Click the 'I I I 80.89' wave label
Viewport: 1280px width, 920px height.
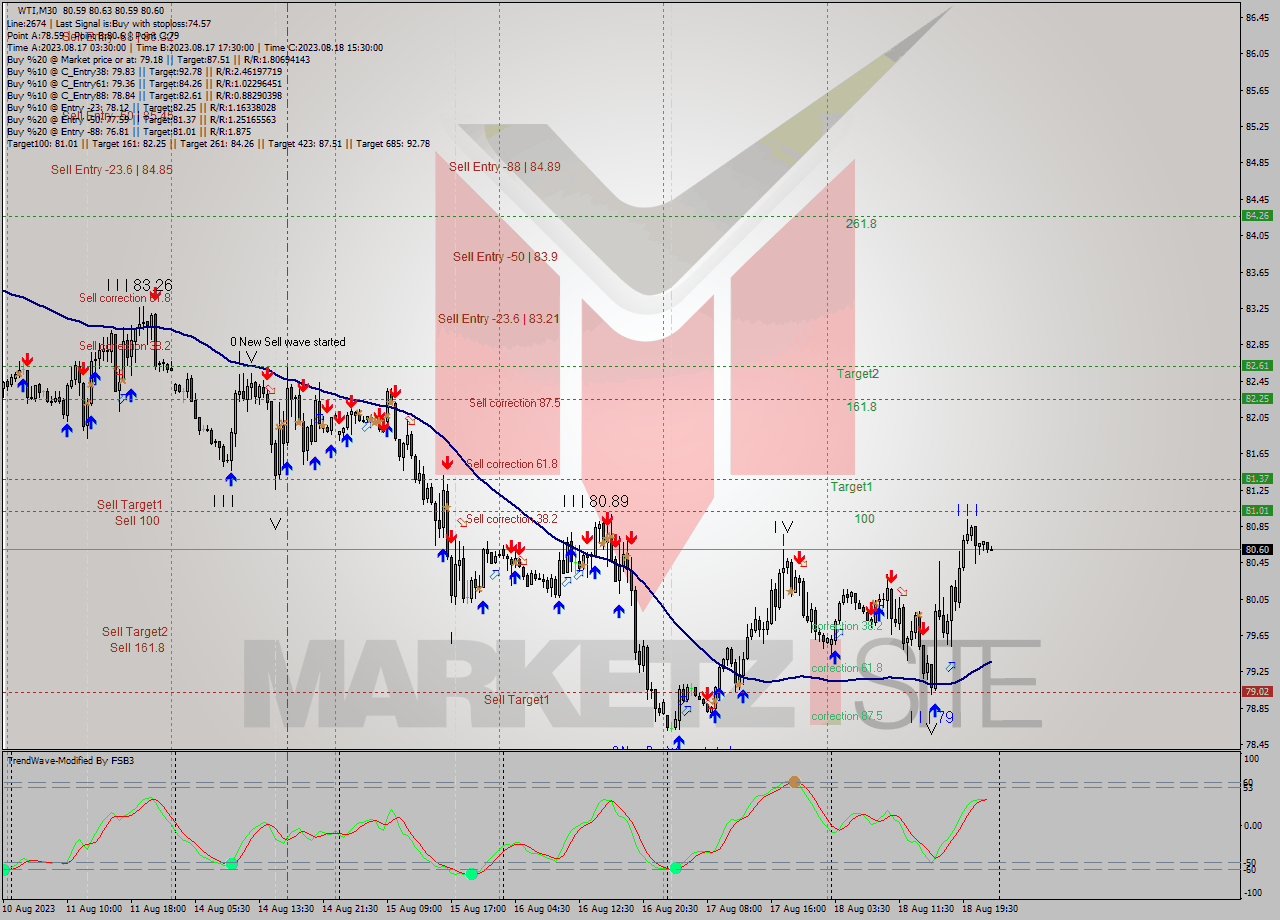(596, 501)
